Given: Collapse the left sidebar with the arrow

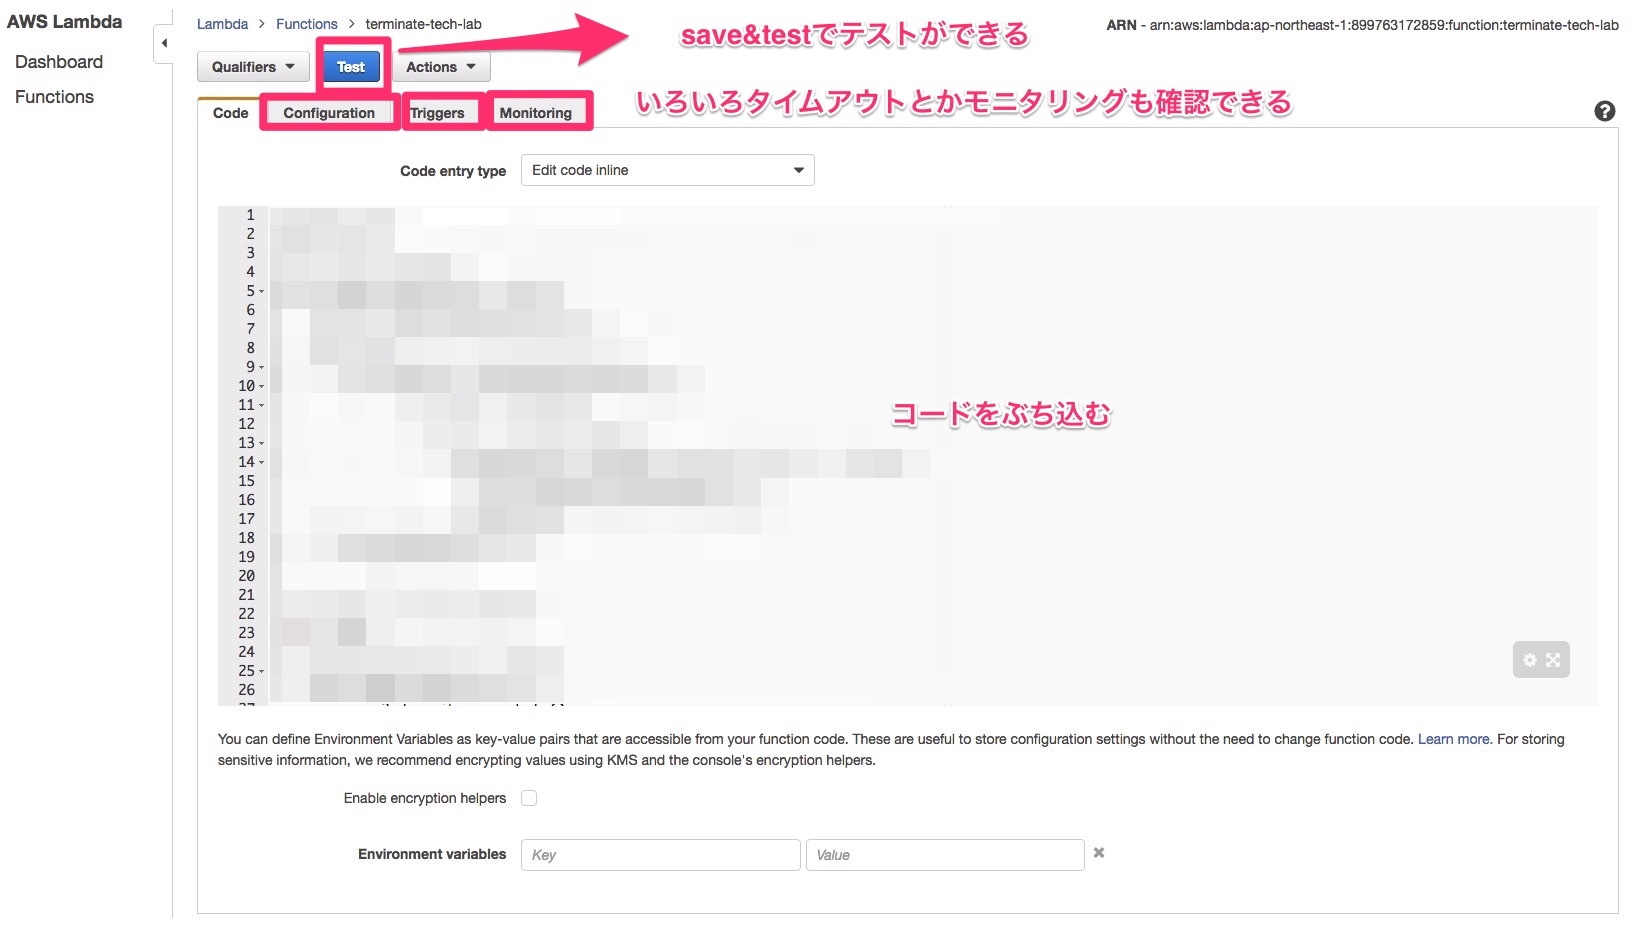Looking at the screenshot, I should pos(164,44).
